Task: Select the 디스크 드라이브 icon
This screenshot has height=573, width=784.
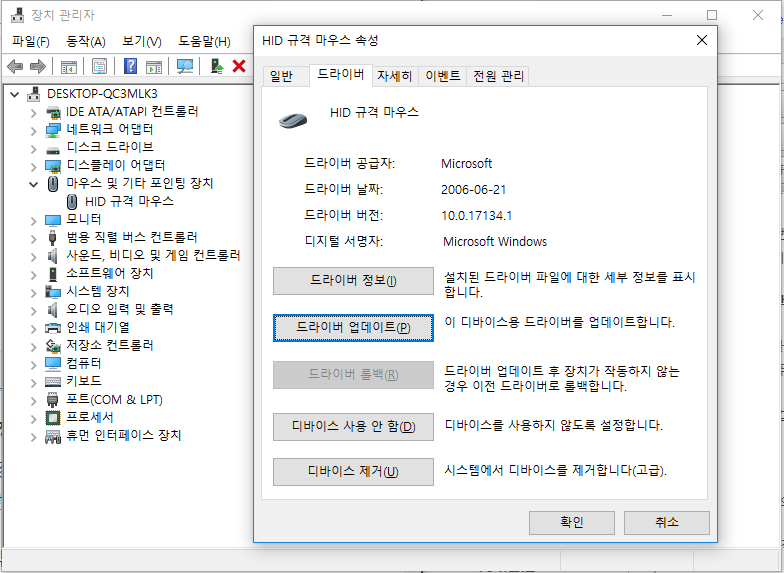Action: click(53, 148)
